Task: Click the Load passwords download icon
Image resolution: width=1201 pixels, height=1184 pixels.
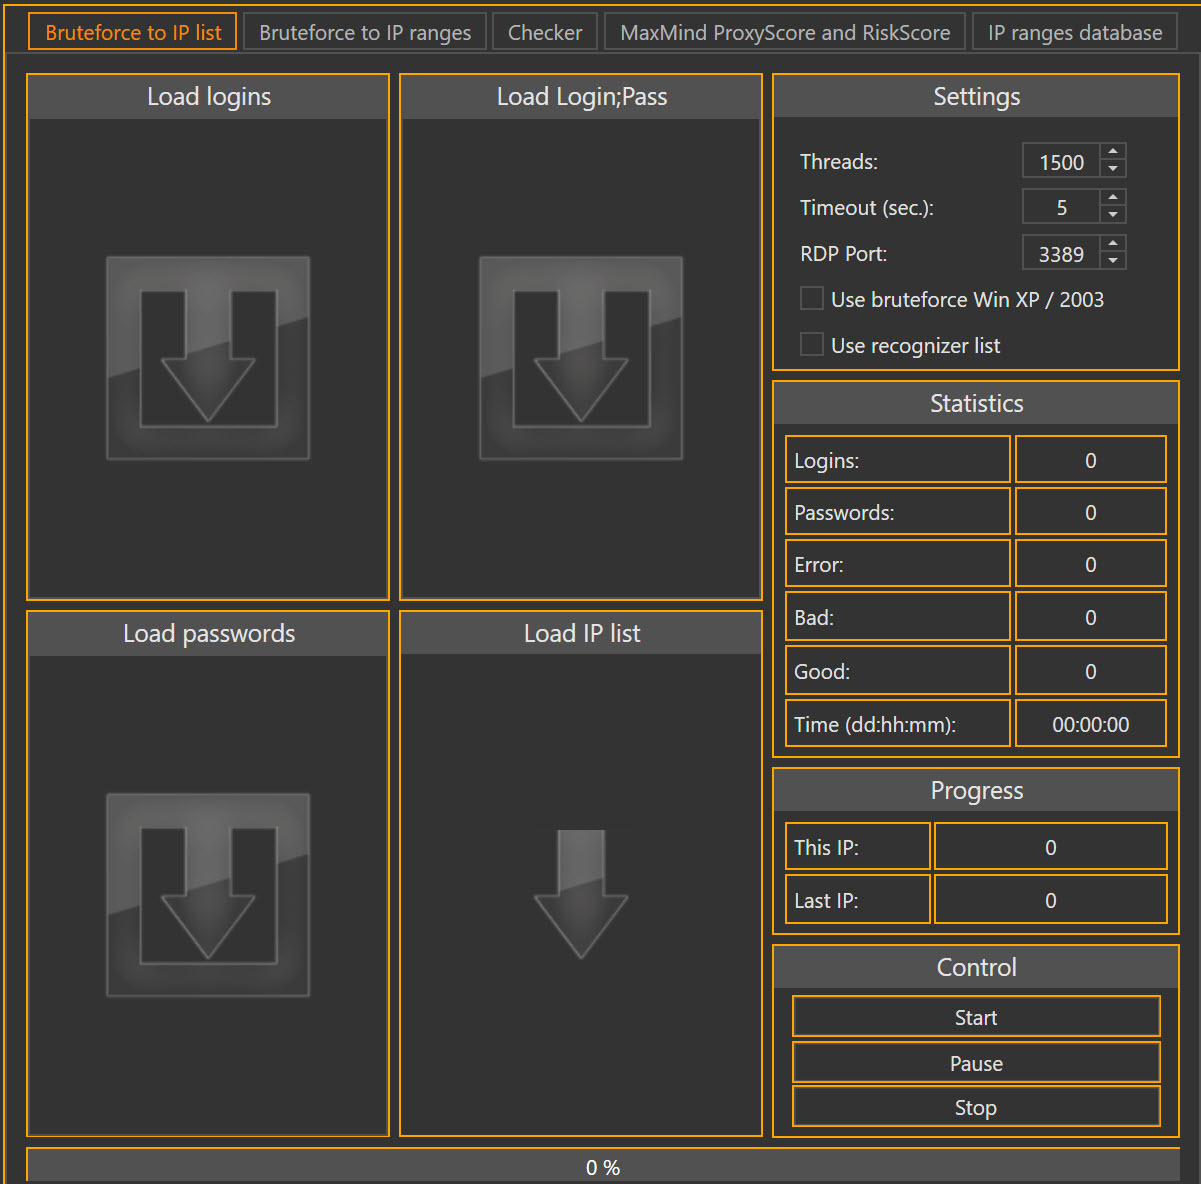Action: point(207,893)
